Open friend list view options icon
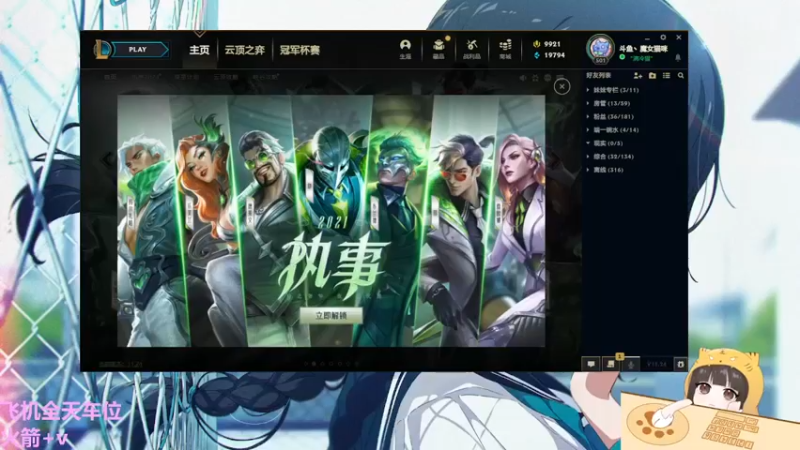This screenshot has height=450, width=800. (666, 76)
